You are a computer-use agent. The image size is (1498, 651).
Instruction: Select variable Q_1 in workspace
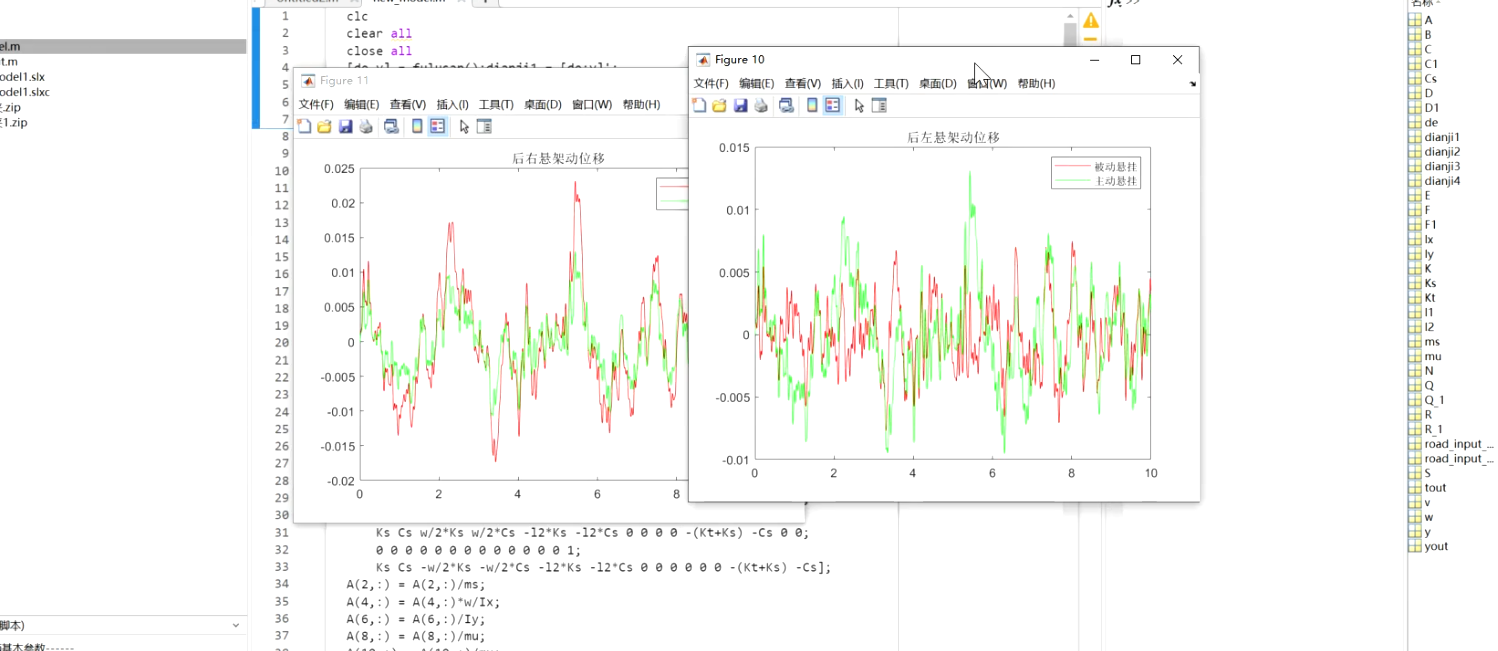click(1434, 400)
